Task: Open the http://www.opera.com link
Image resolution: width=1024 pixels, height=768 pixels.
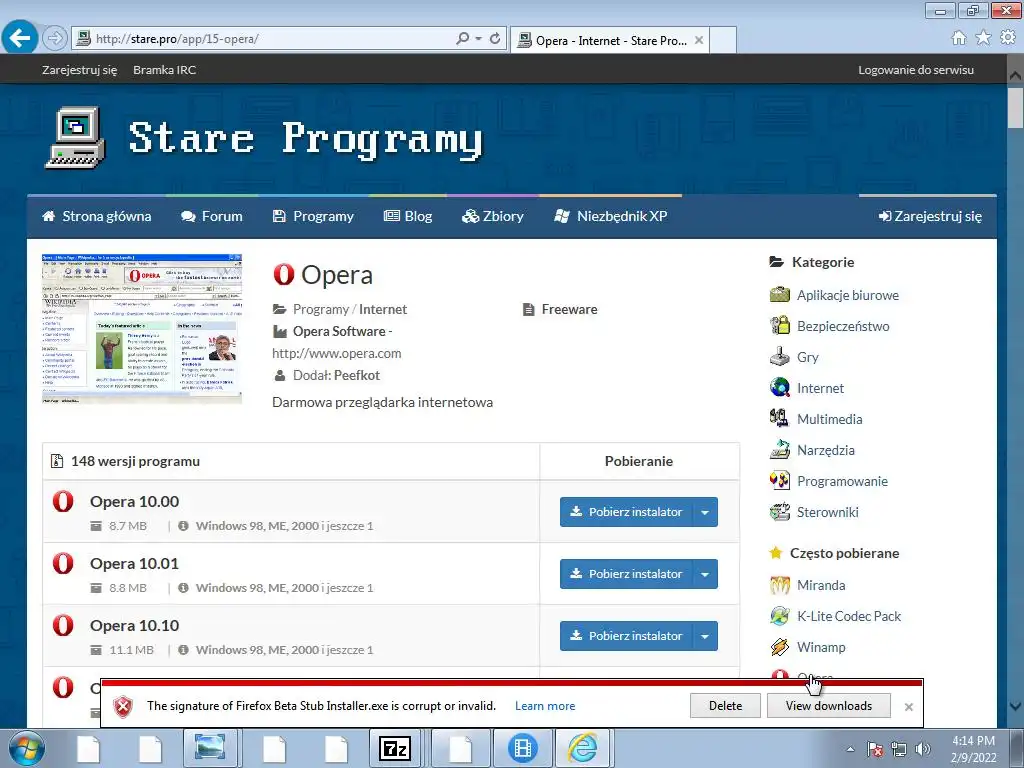Action: 337,353
